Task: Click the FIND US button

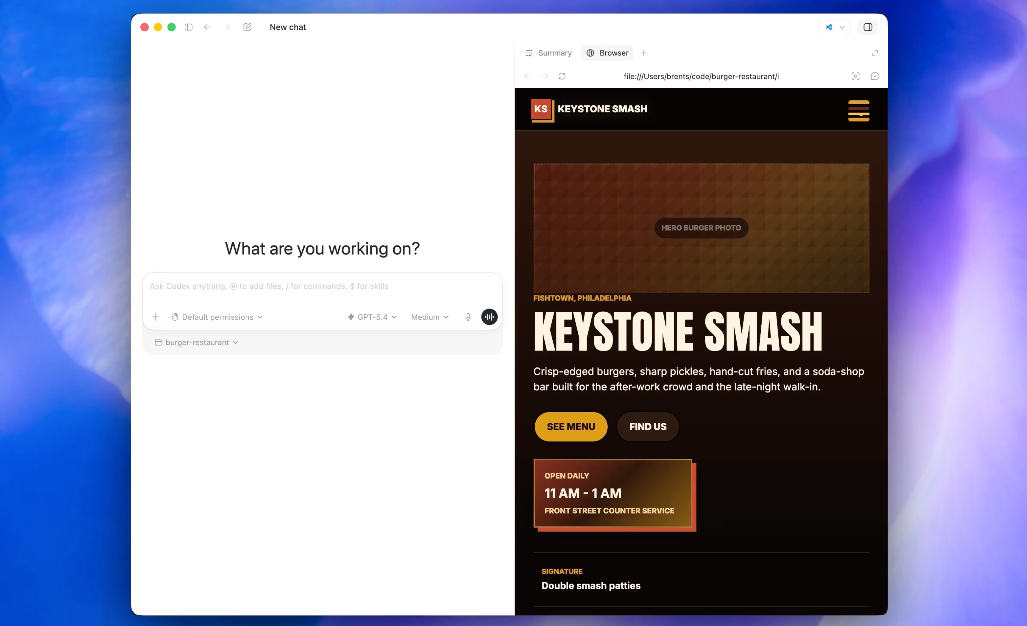Action: 647,427
